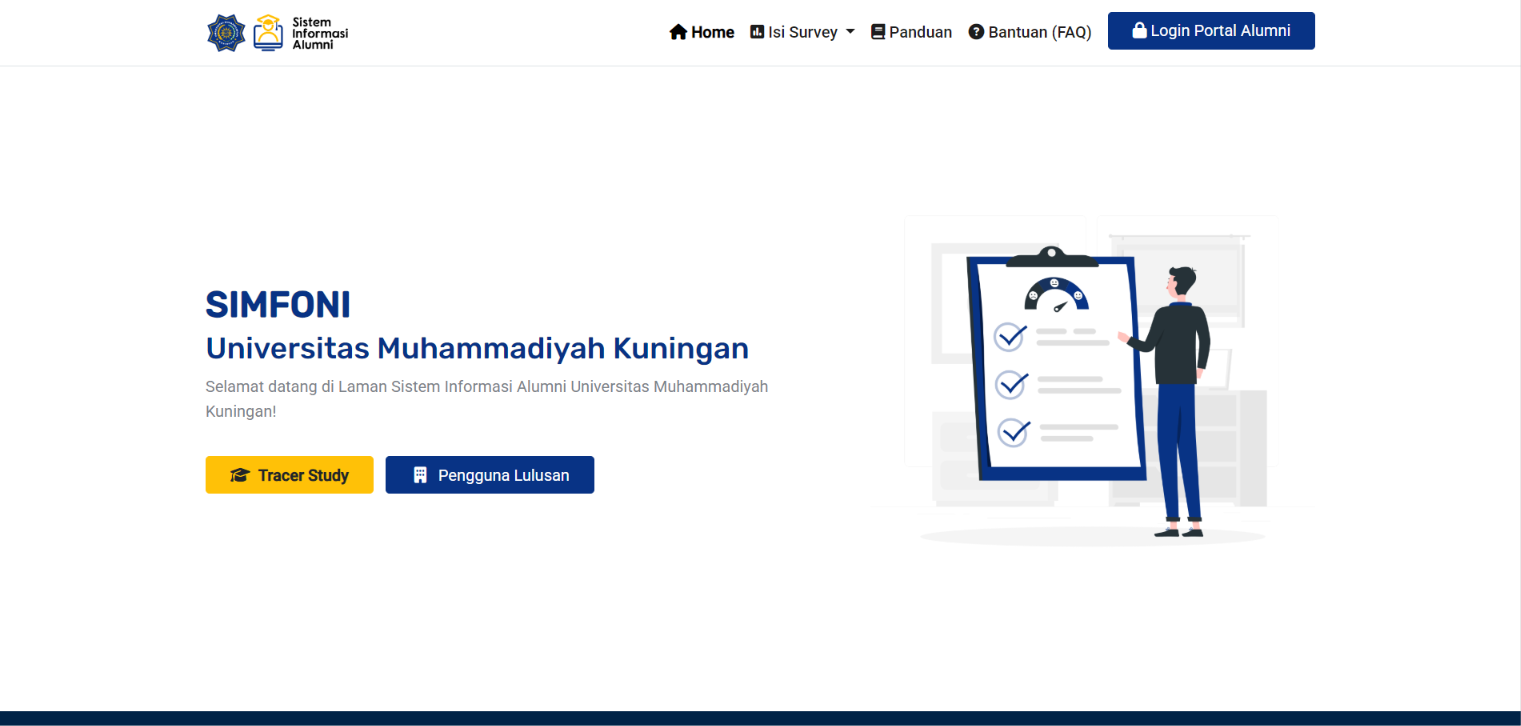This screenshot has height=726, width=1521.
Task: Click the SIMFONI heading text
Action: click(x=278, y=304)
